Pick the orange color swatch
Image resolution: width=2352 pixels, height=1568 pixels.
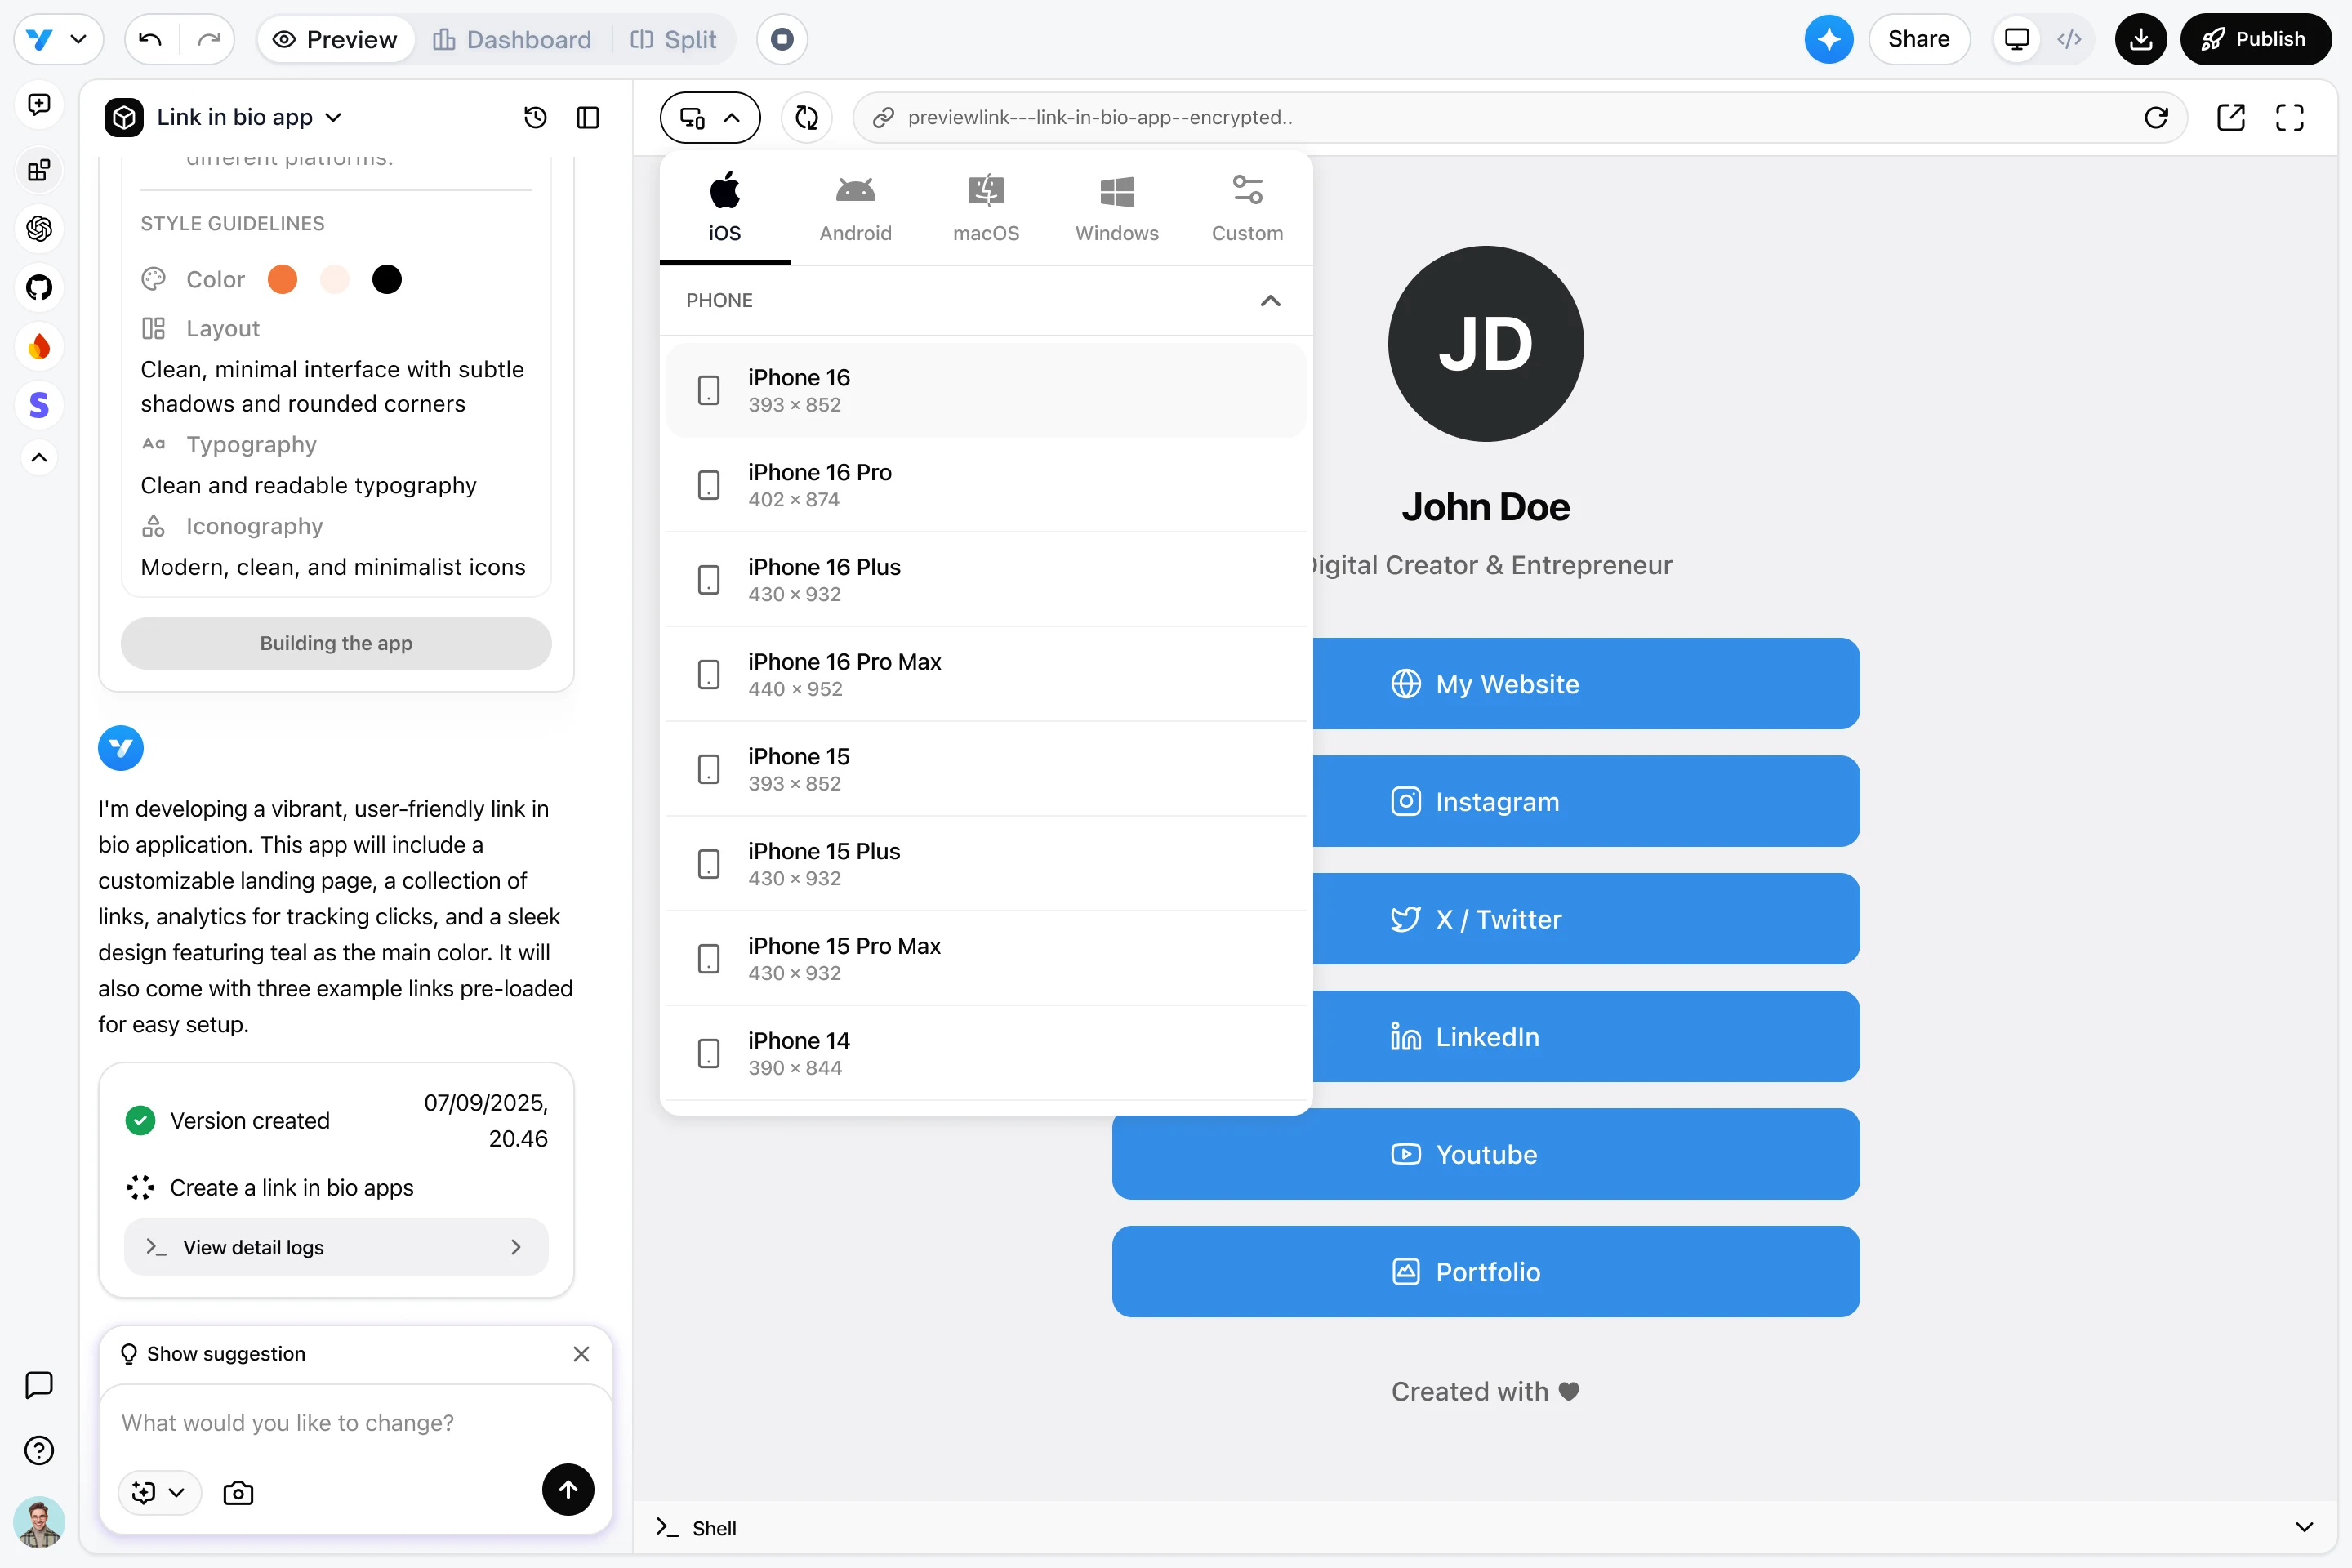coord(283,279)
